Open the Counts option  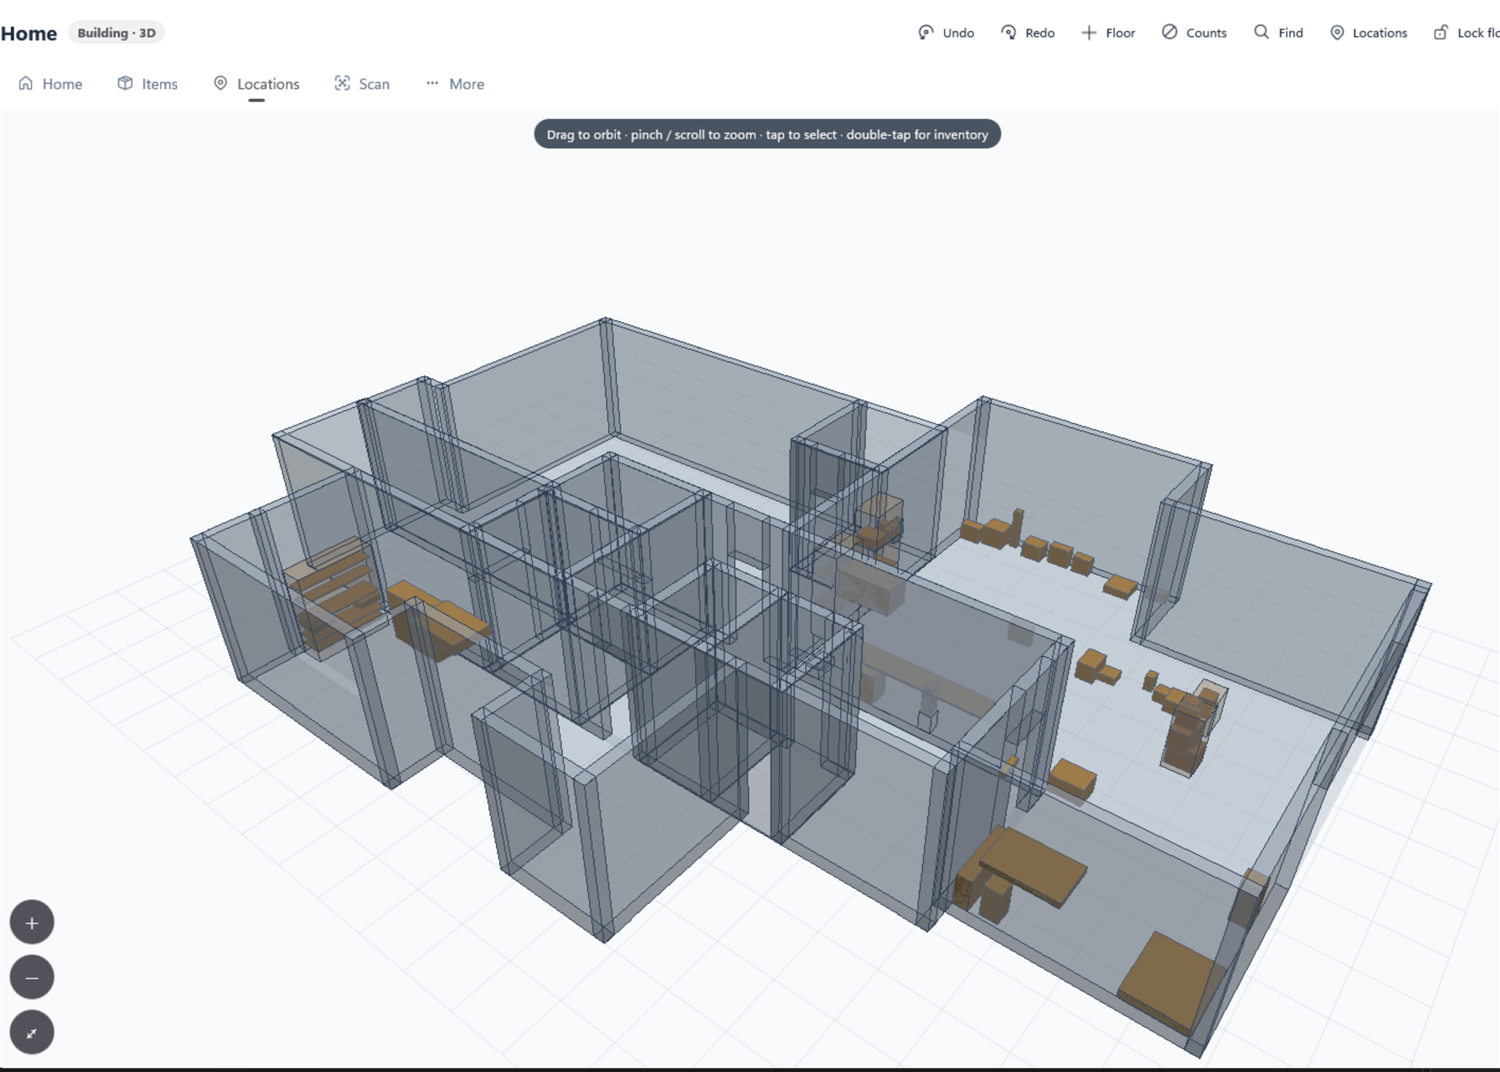pos(1194,33)
